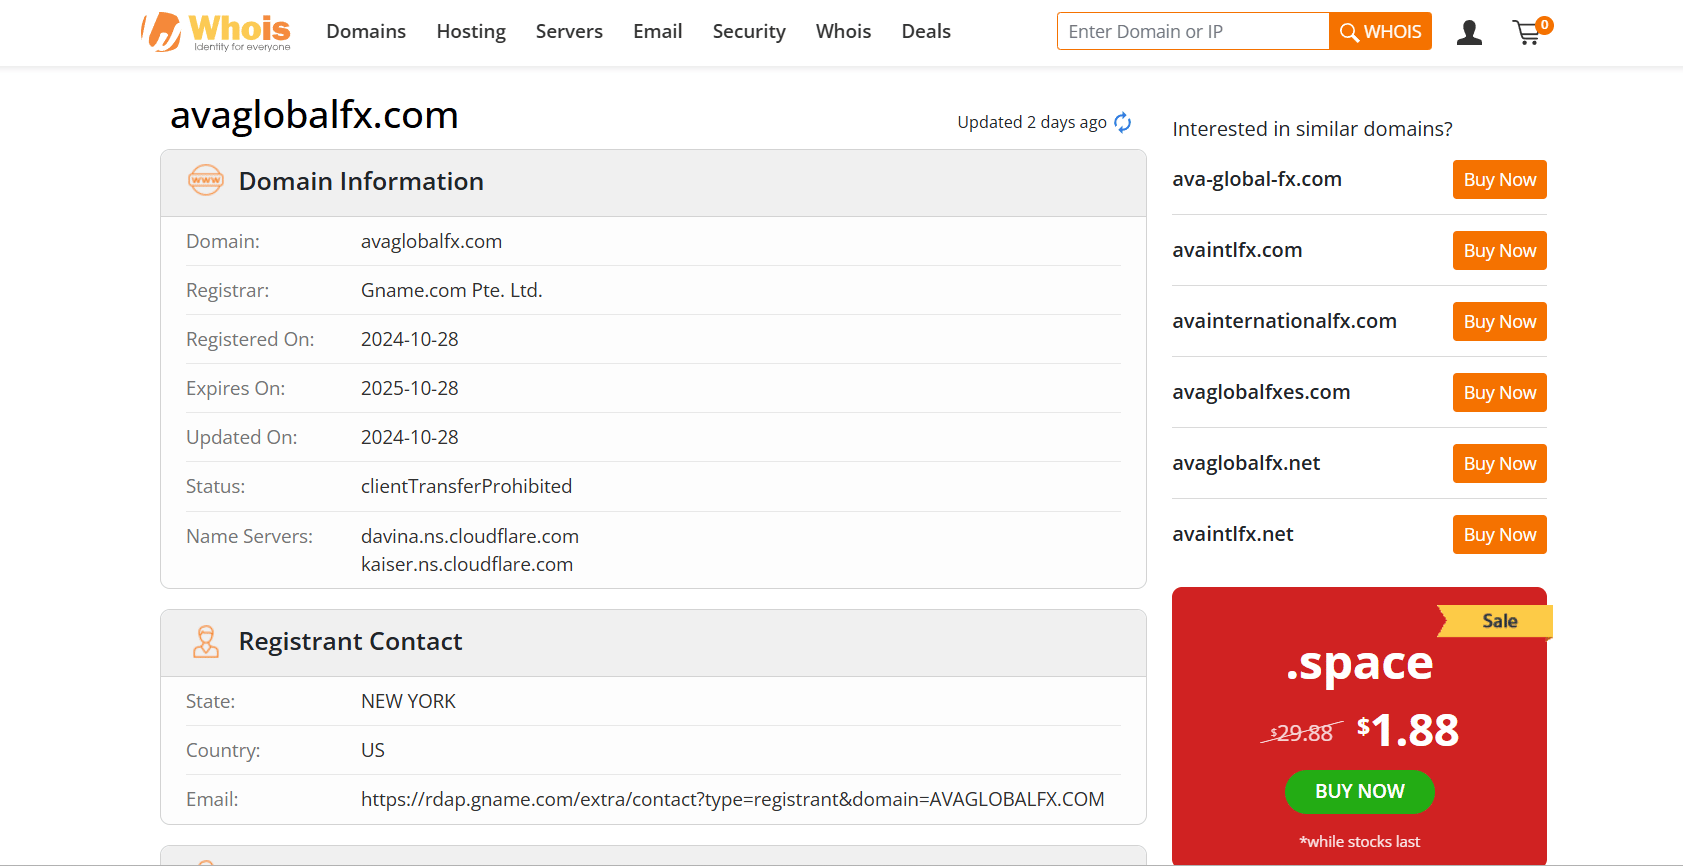
Task: Open the Security menu
Action: point(749,31)
